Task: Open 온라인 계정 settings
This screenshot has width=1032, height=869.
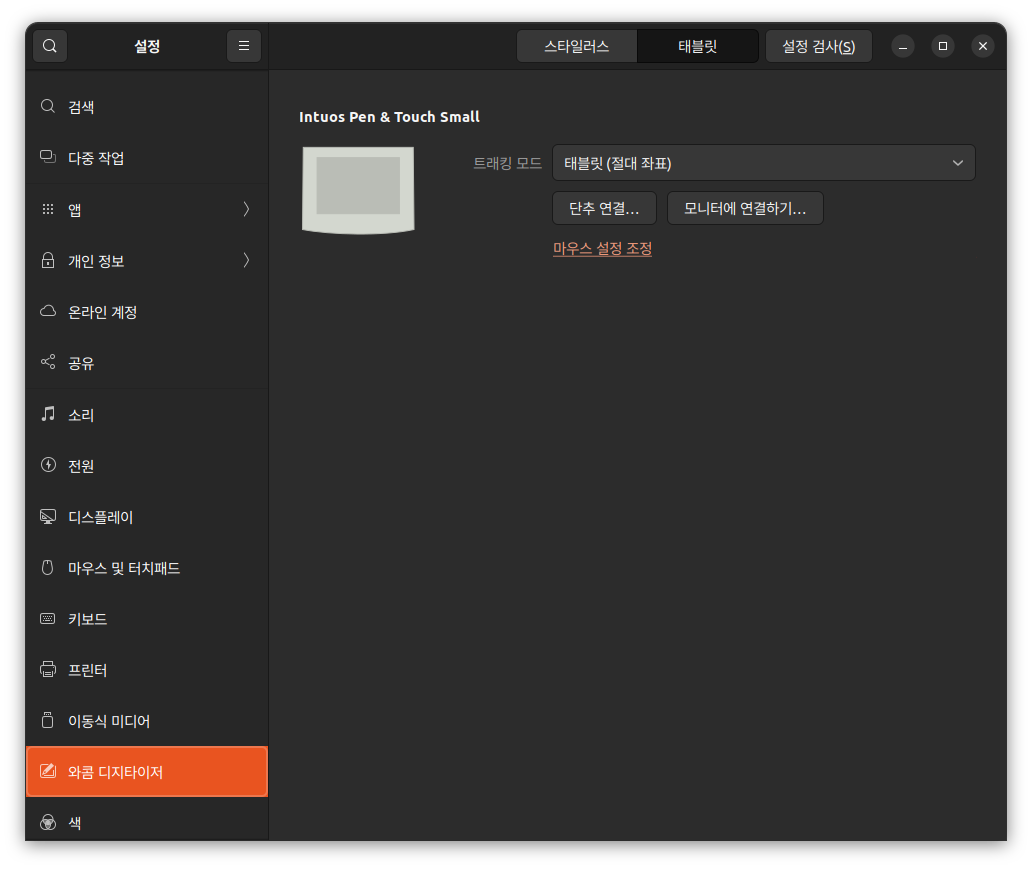Action: (147, 311)
